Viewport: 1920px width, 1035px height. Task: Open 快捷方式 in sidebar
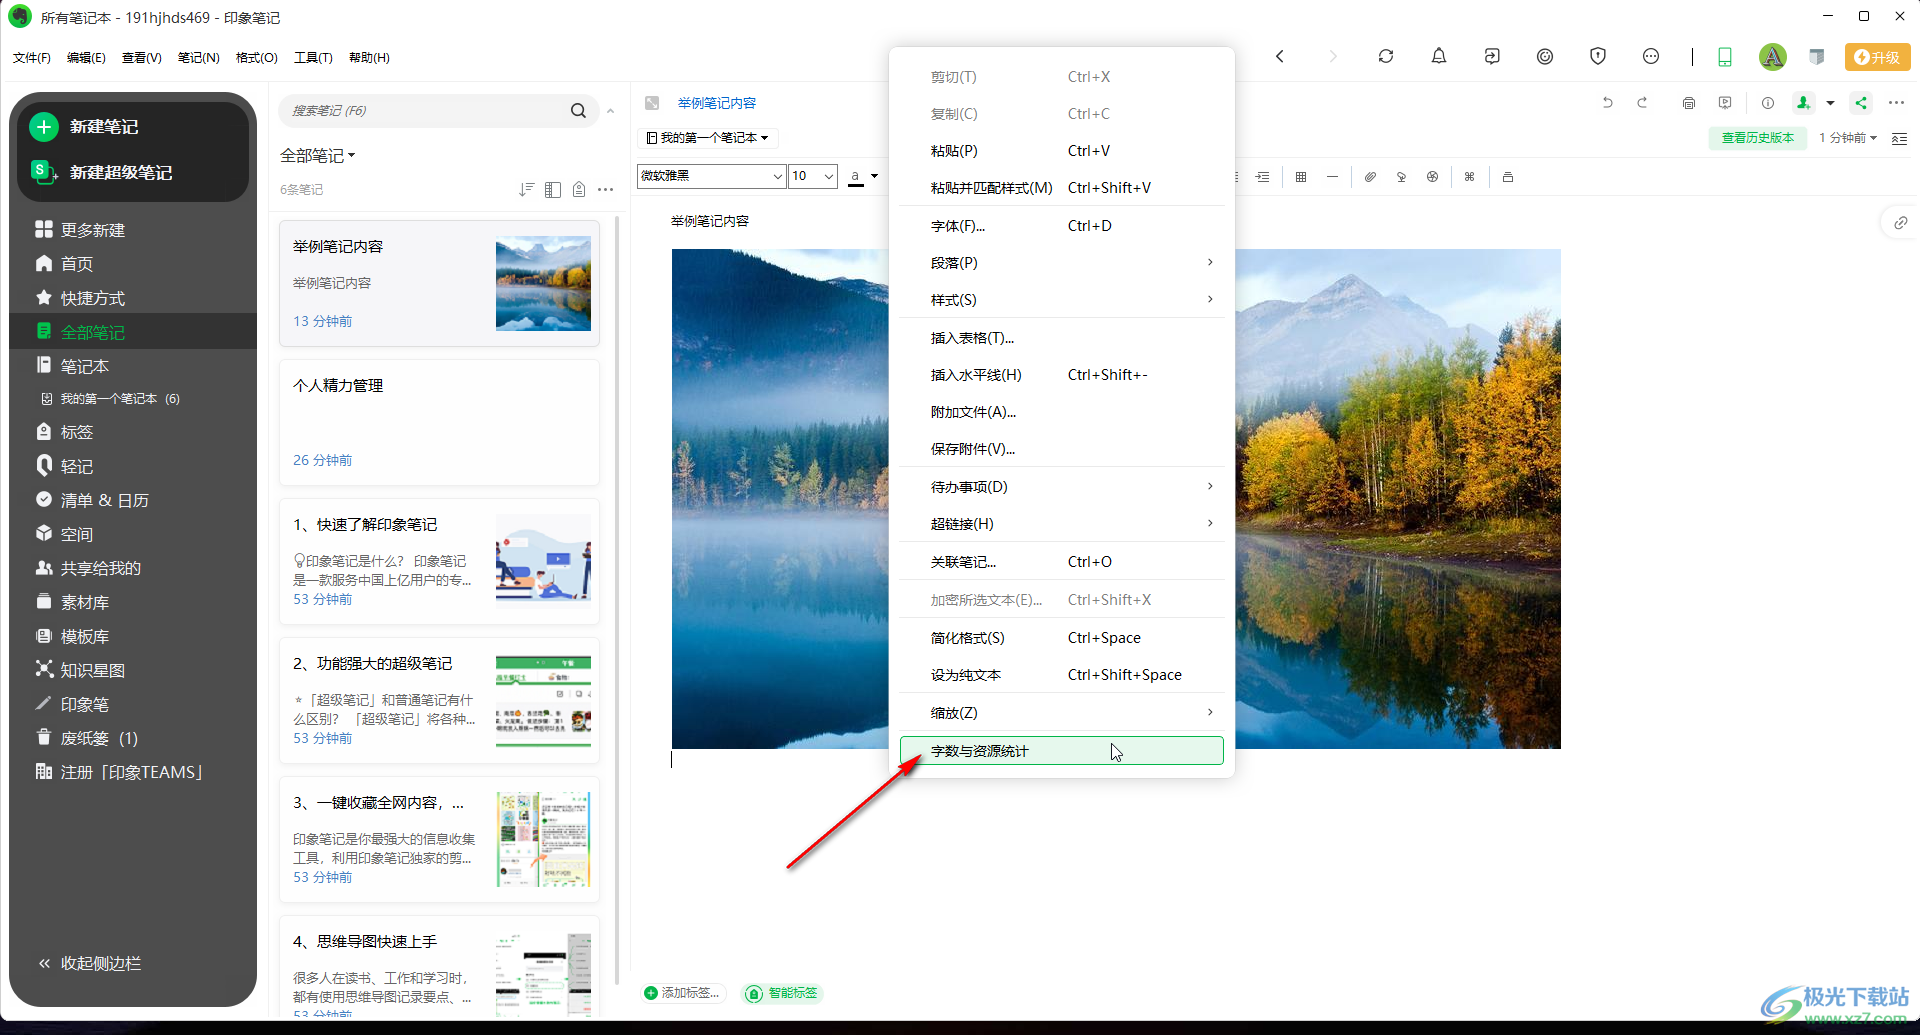click(x=81, y=298)
